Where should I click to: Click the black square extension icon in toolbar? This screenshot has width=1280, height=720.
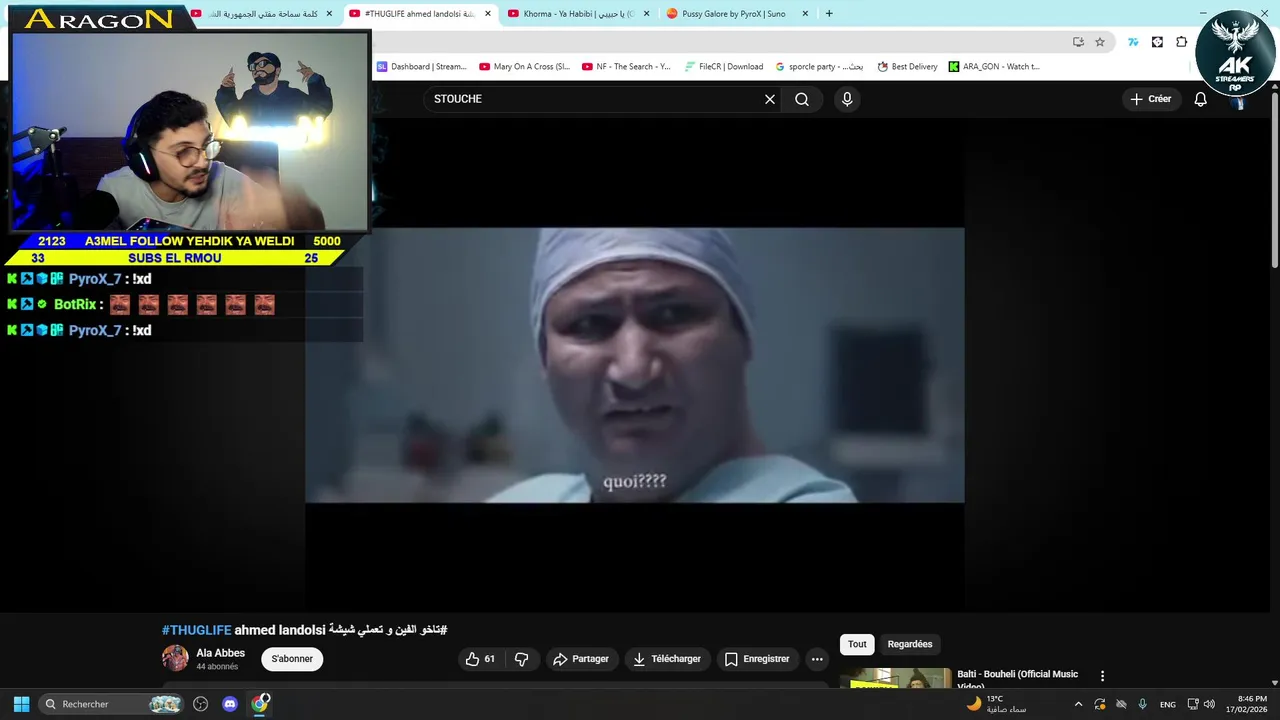click(1157, 42)
